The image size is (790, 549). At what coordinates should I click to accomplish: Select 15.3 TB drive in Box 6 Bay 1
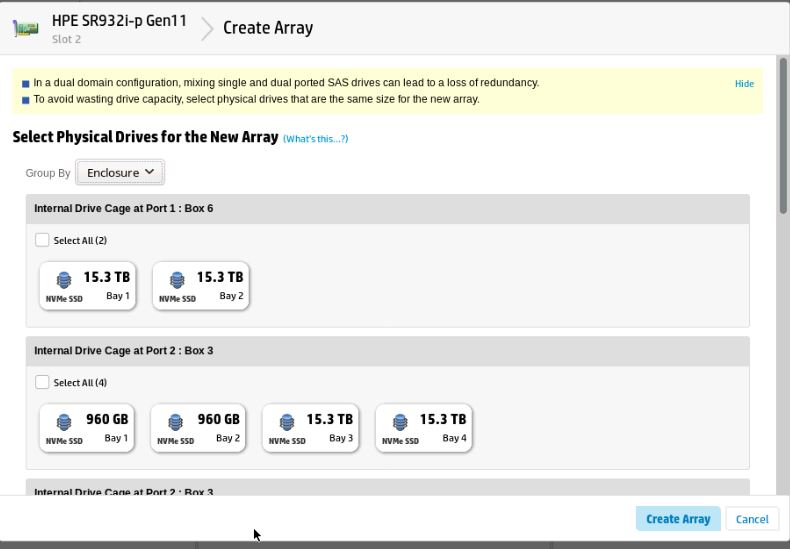[x=87, y=286]
